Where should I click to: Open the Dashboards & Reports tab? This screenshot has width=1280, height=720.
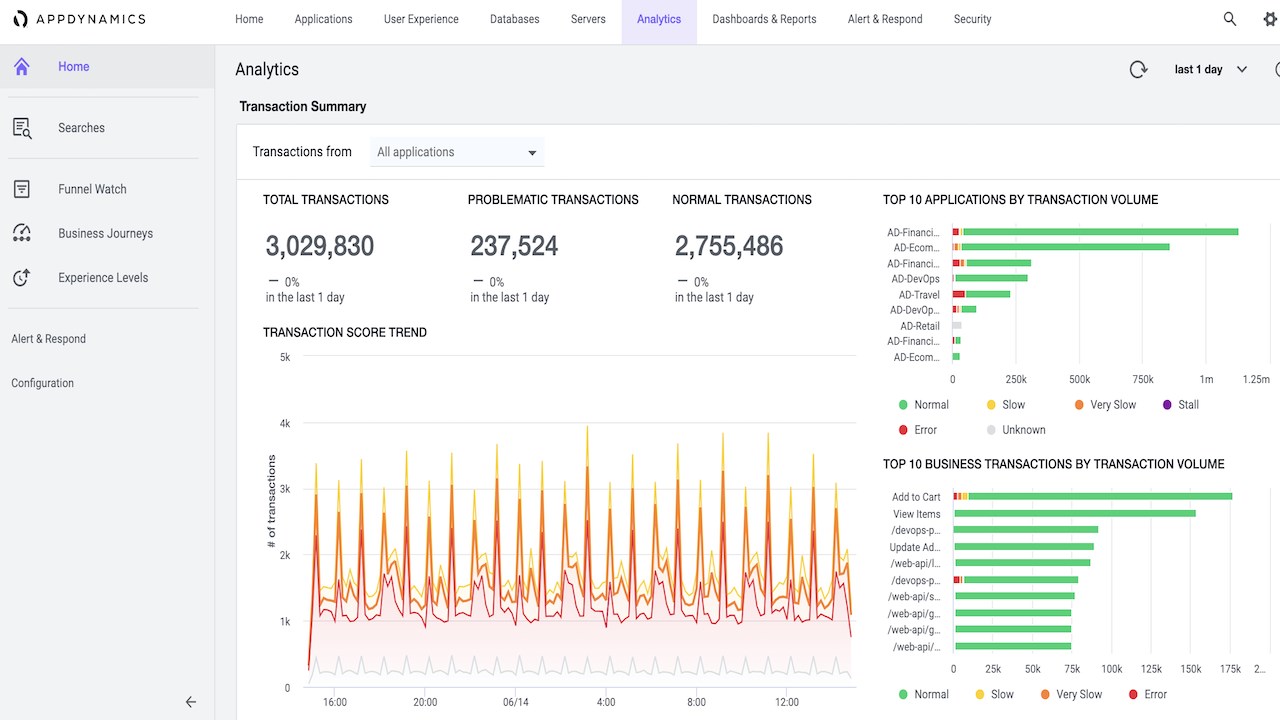tap(764, 19)
